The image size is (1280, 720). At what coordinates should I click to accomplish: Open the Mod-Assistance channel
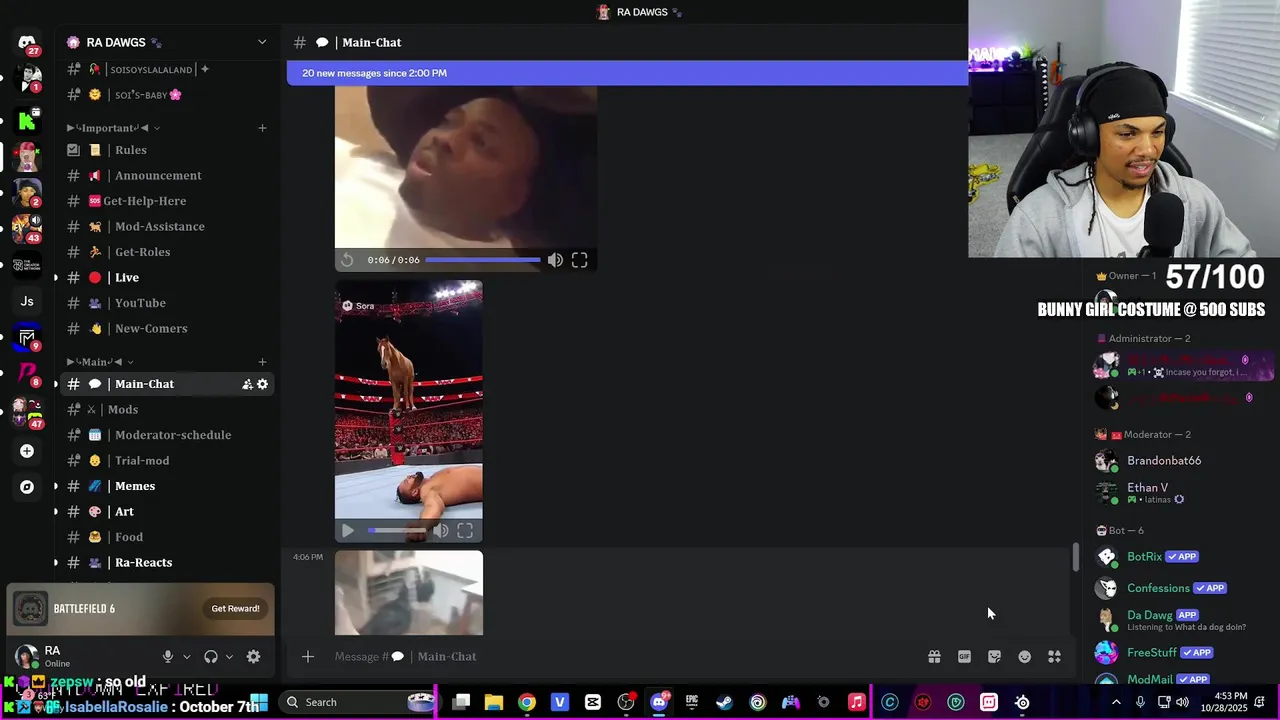click(x=168, y=227)
